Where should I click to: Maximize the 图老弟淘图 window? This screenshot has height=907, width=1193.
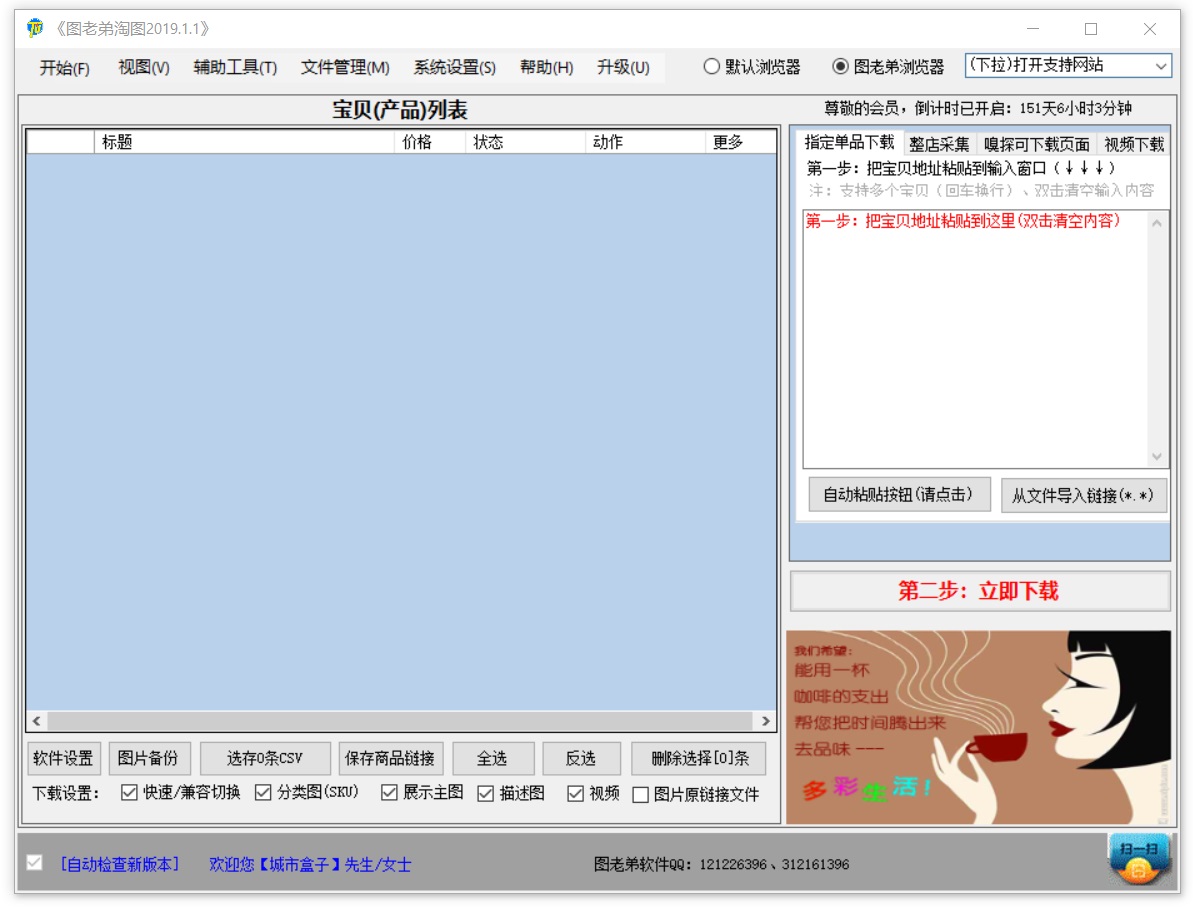click(x=1091, y=29)
